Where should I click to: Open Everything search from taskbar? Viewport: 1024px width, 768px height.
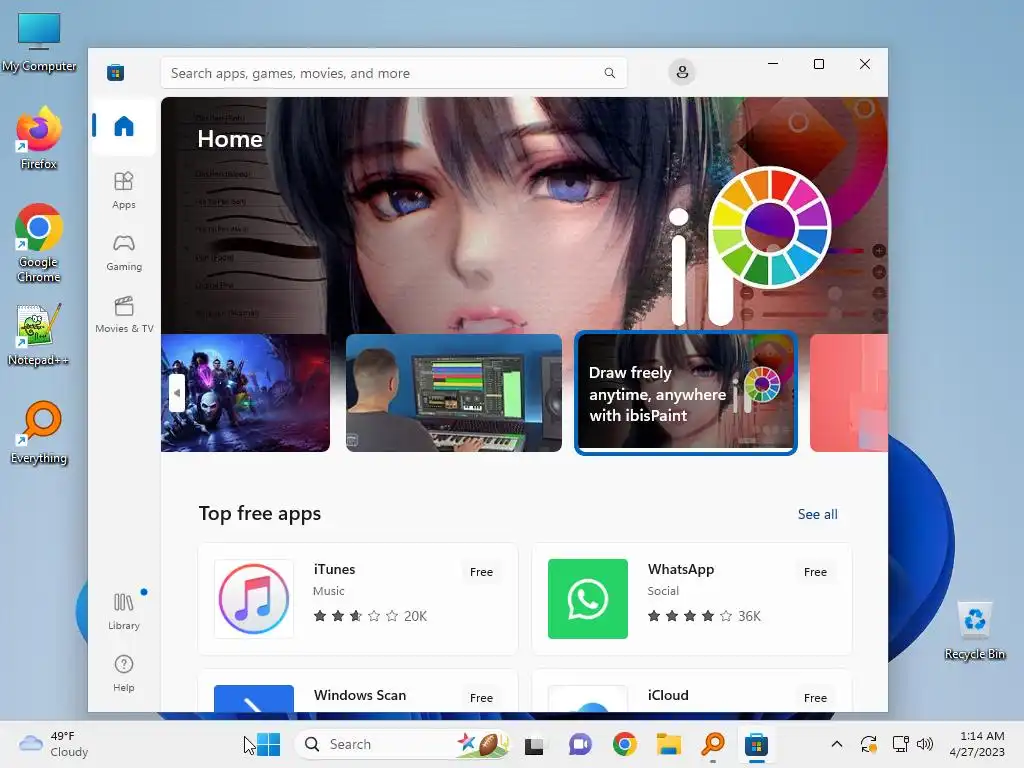point(713,745)
